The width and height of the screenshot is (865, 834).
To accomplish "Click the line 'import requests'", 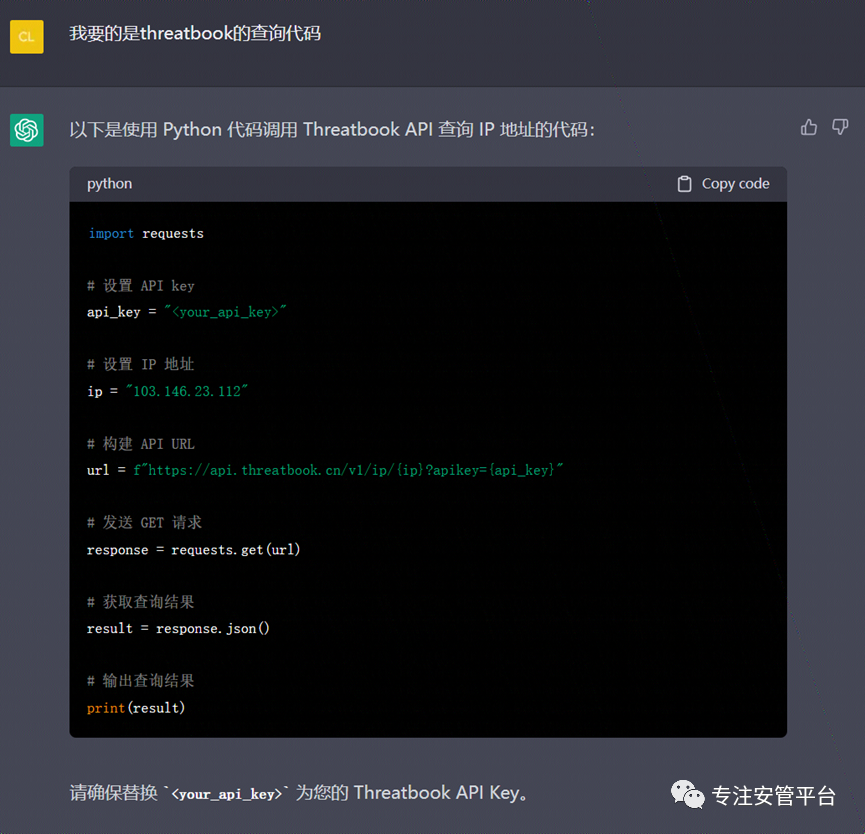I will (x=146, y=234).
